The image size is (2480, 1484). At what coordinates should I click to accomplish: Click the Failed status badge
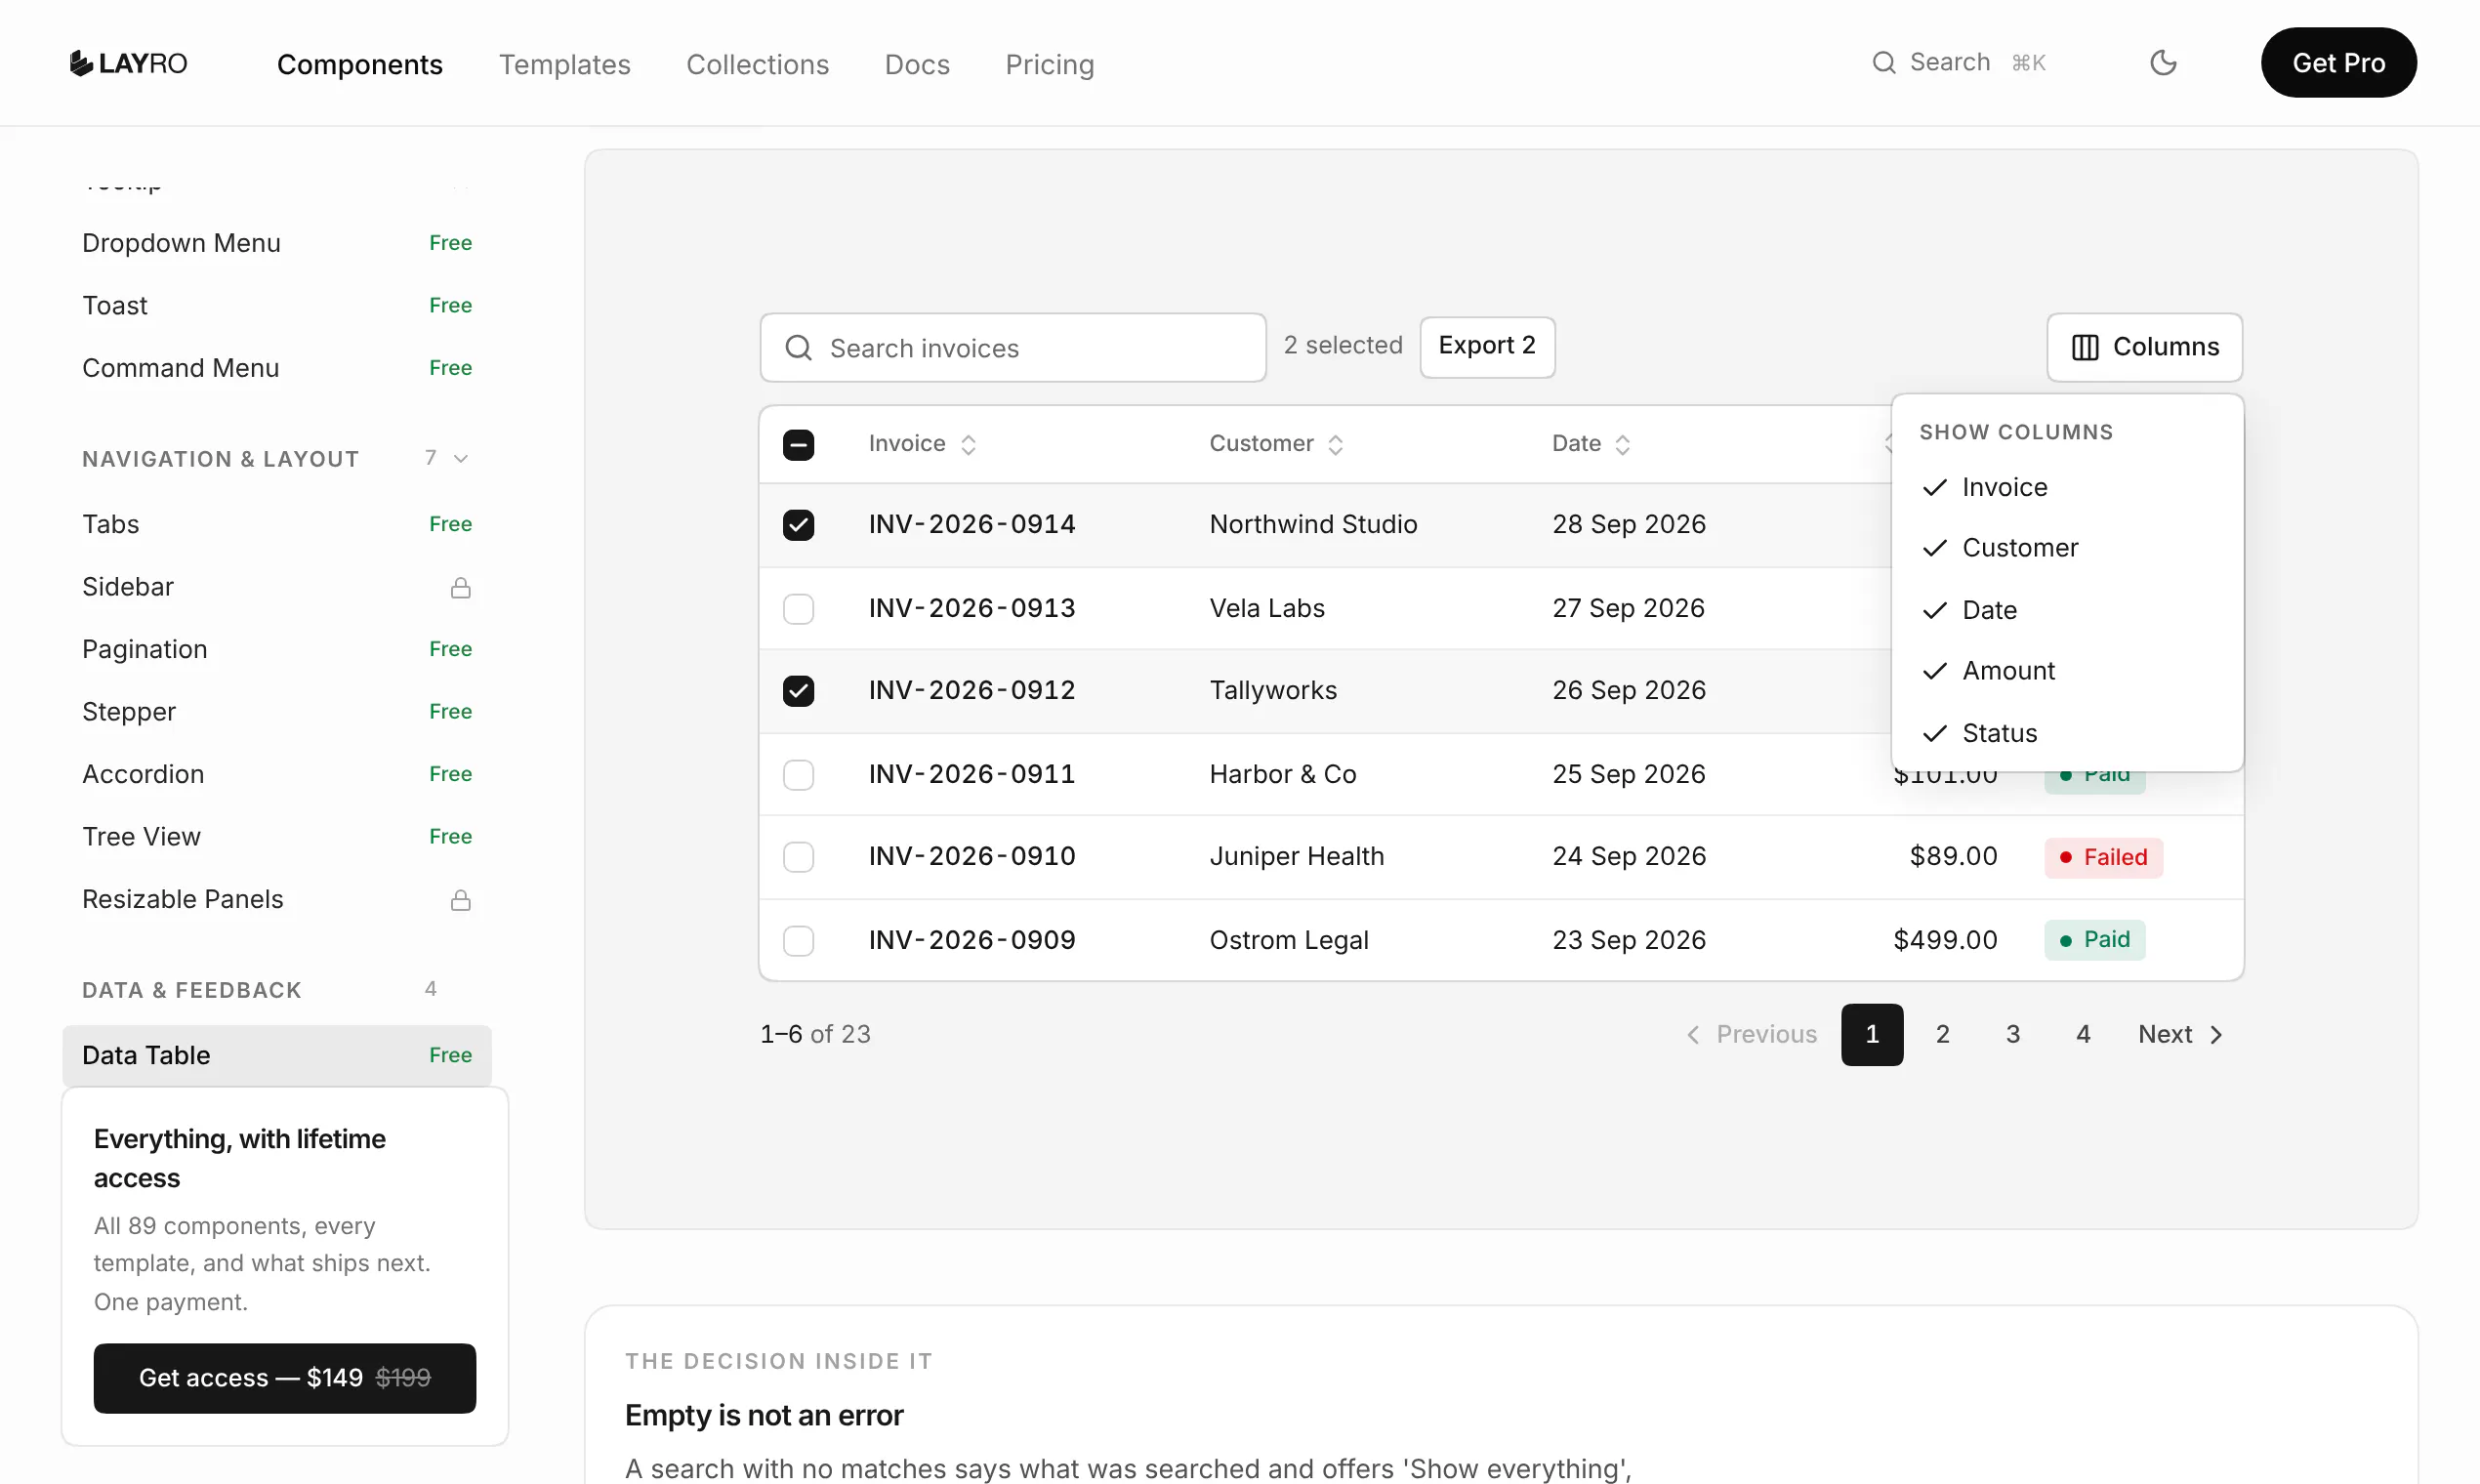[x=2103, y=857]
